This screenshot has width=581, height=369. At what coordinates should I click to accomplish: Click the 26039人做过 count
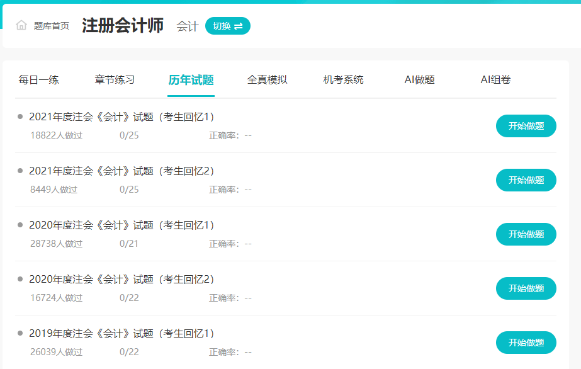(56, 352)
